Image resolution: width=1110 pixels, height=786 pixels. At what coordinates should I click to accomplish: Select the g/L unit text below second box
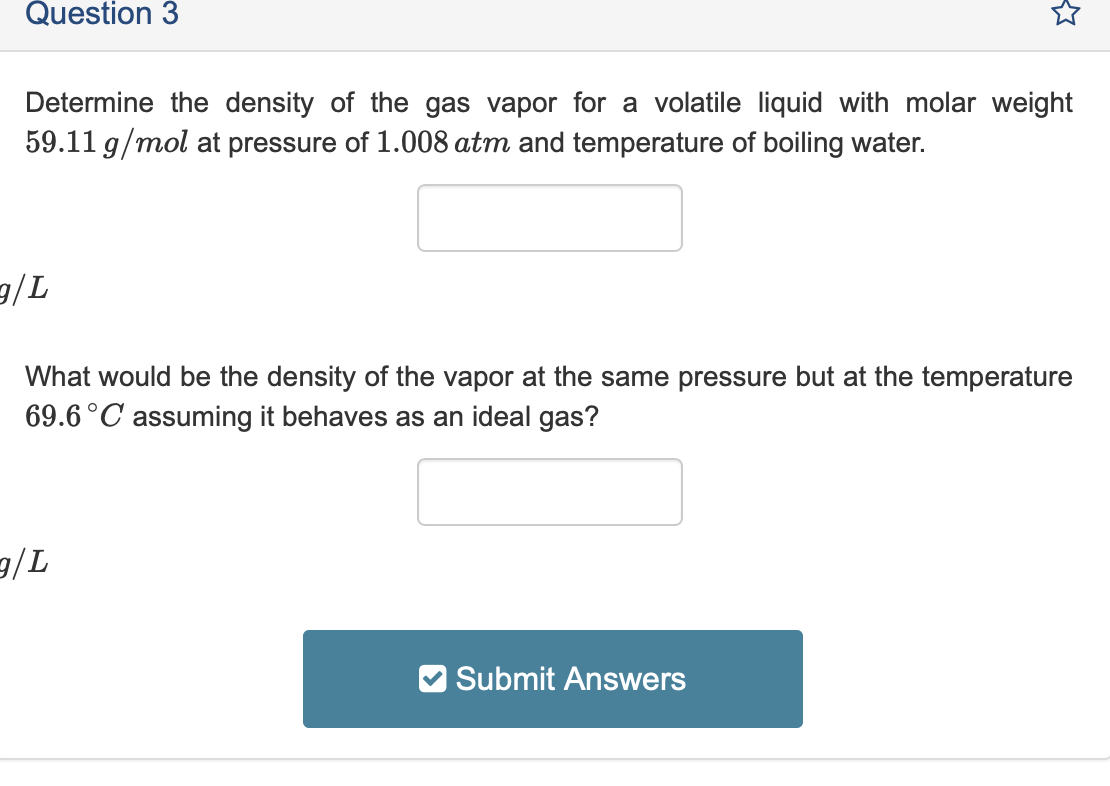pos(20,562)
